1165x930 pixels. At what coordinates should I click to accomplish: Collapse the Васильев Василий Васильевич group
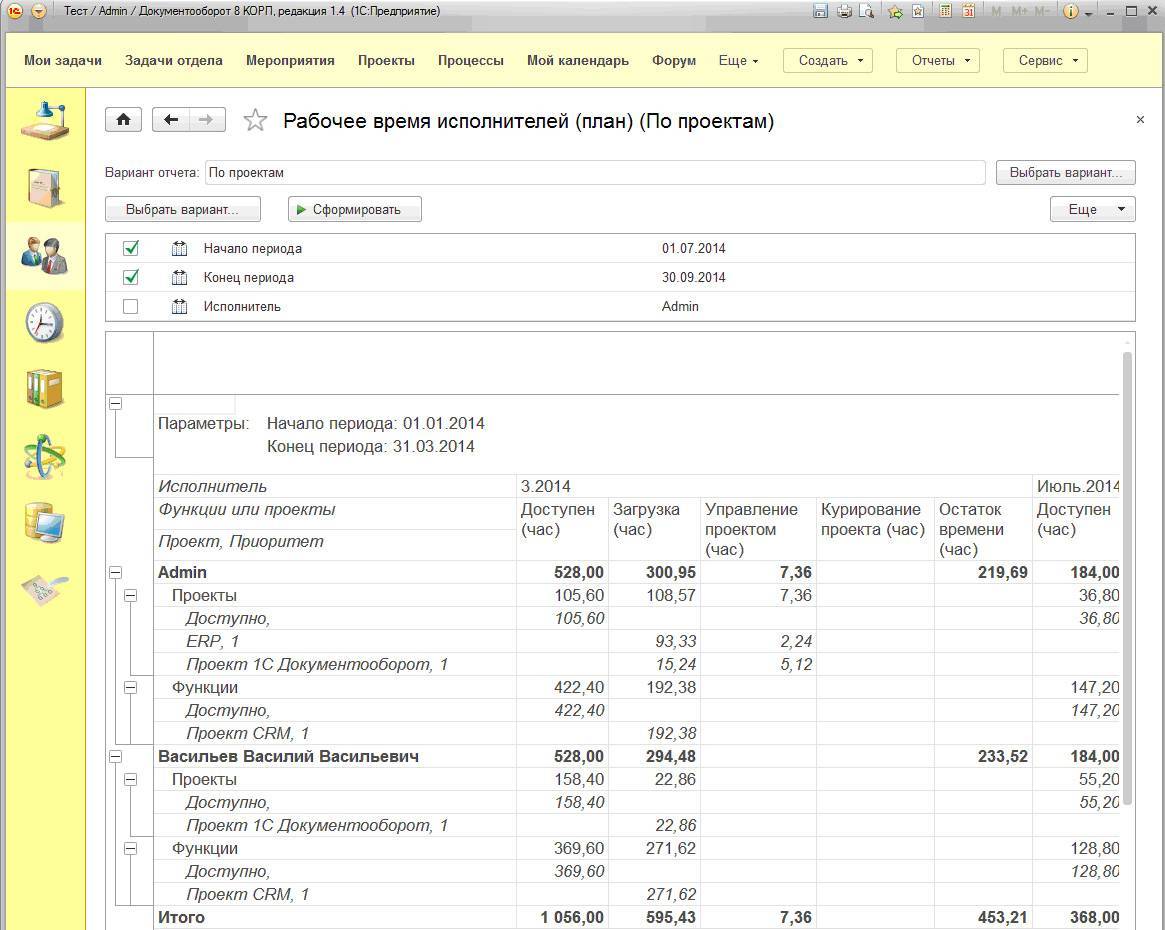tap(115, 757)
